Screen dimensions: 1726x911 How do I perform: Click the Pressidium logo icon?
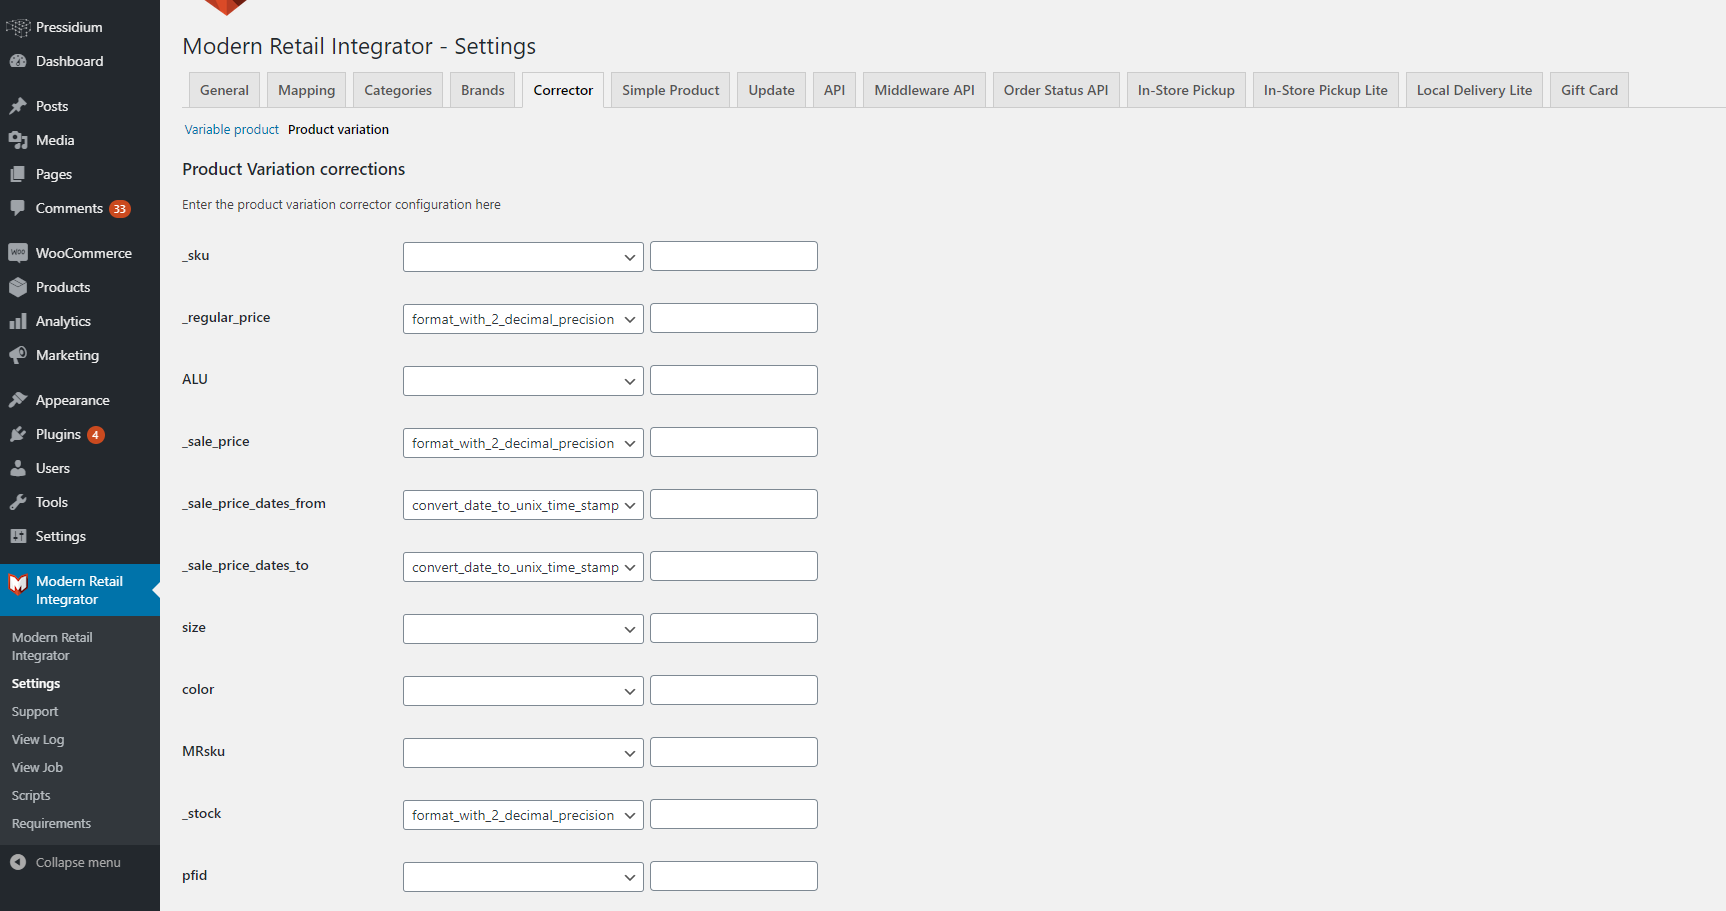18,27
